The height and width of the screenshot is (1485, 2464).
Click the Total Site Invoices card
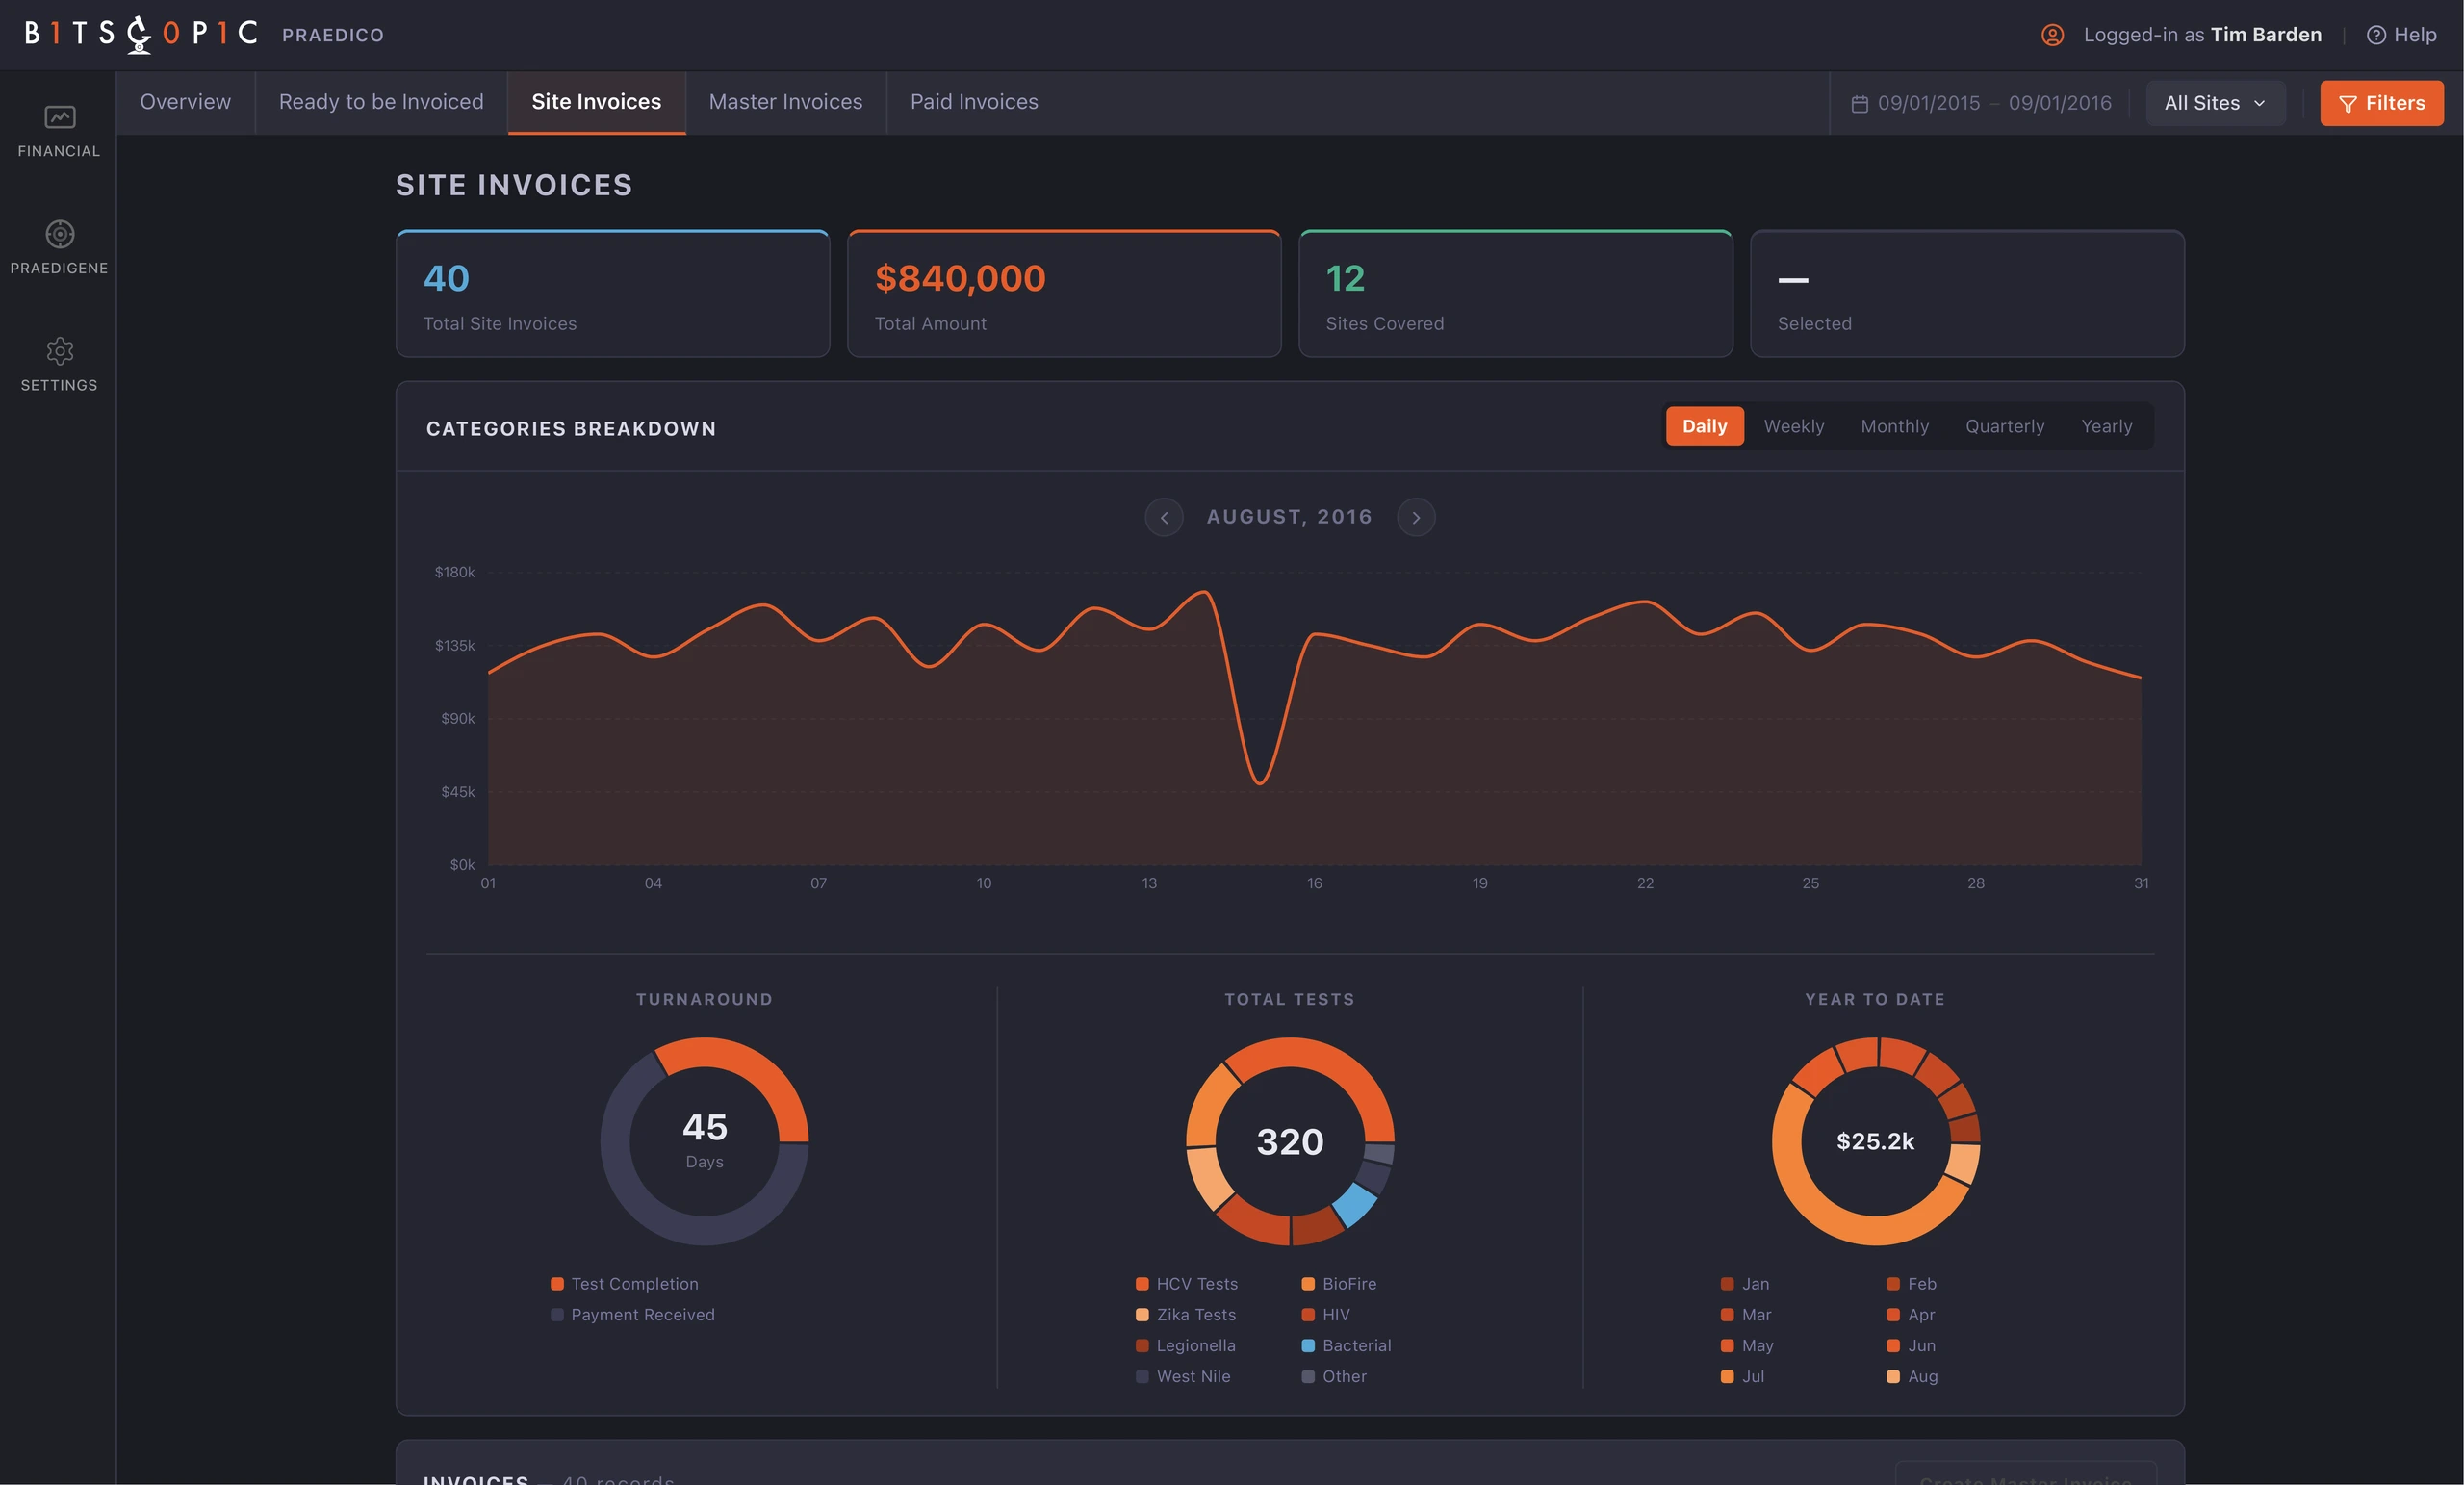click(612, 294)
